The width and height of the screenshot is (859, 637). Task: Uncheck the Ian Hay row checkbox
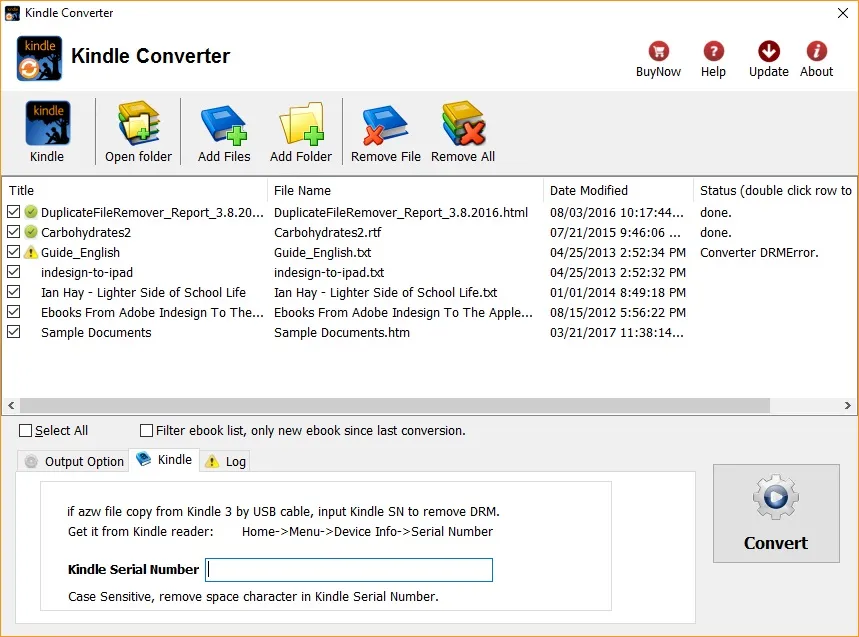[x=14, y=291]
